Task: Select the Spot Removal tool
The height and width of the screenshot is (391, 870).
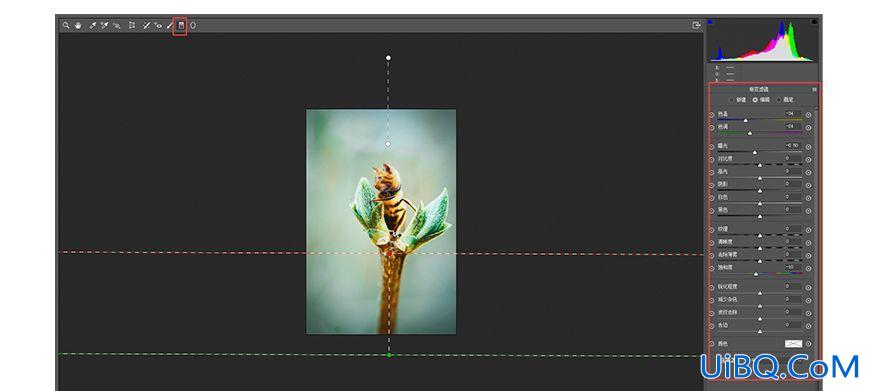Action: point(146,26)
